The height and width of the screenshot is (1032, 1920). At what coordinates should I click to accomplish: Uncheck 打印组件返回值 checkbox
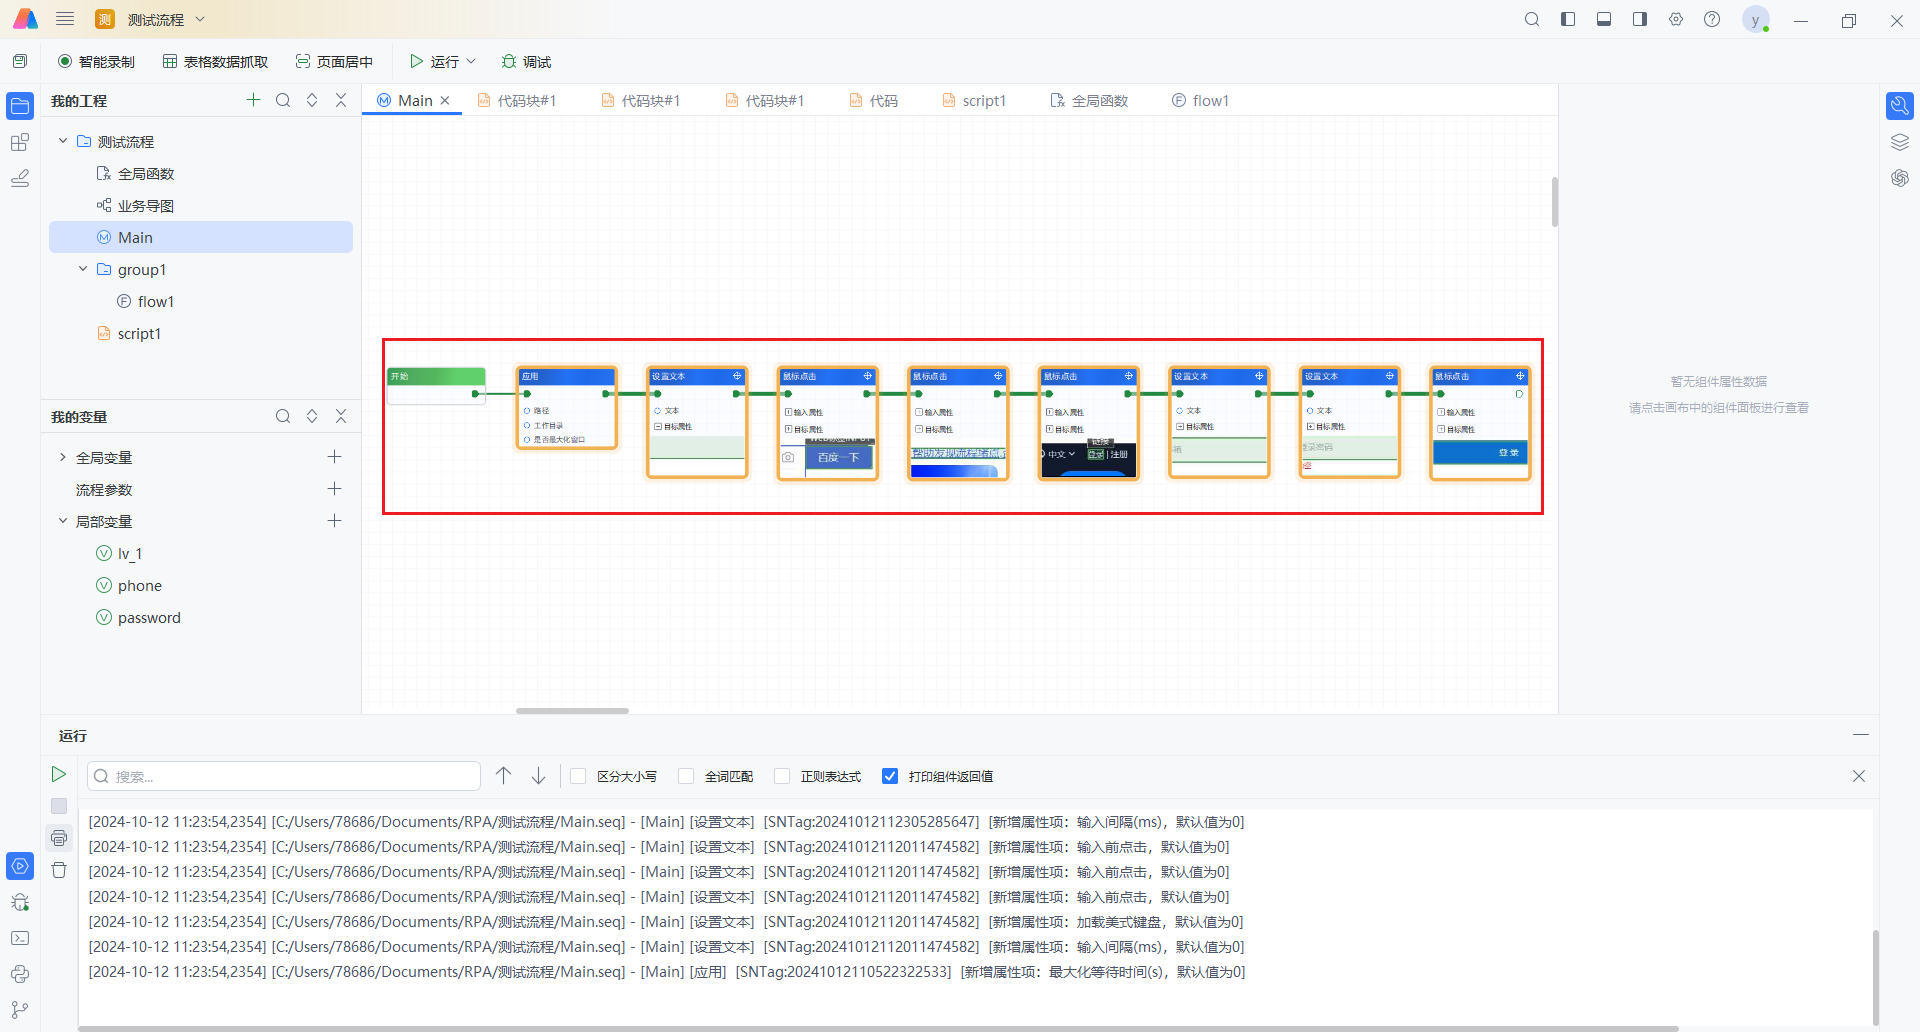(890, 776)
